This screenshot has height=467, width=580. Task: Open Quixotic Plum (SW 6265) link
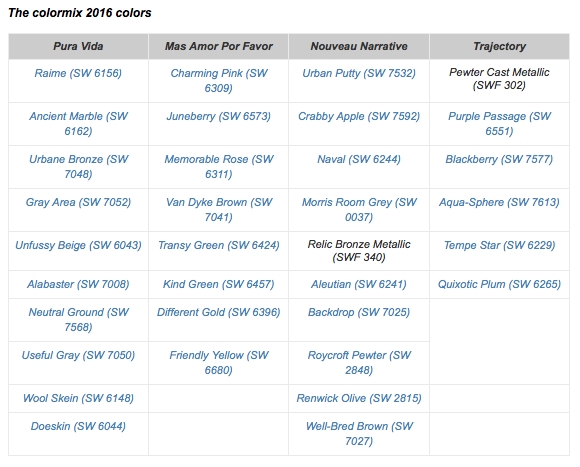[499, 284]
